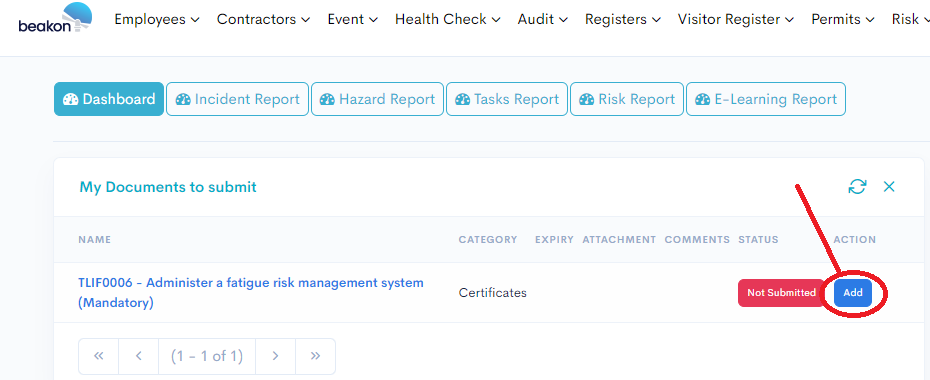Screen dimensions: 930x380
Task: Close the My Documents to submit panel
Action: coord(888,187)
